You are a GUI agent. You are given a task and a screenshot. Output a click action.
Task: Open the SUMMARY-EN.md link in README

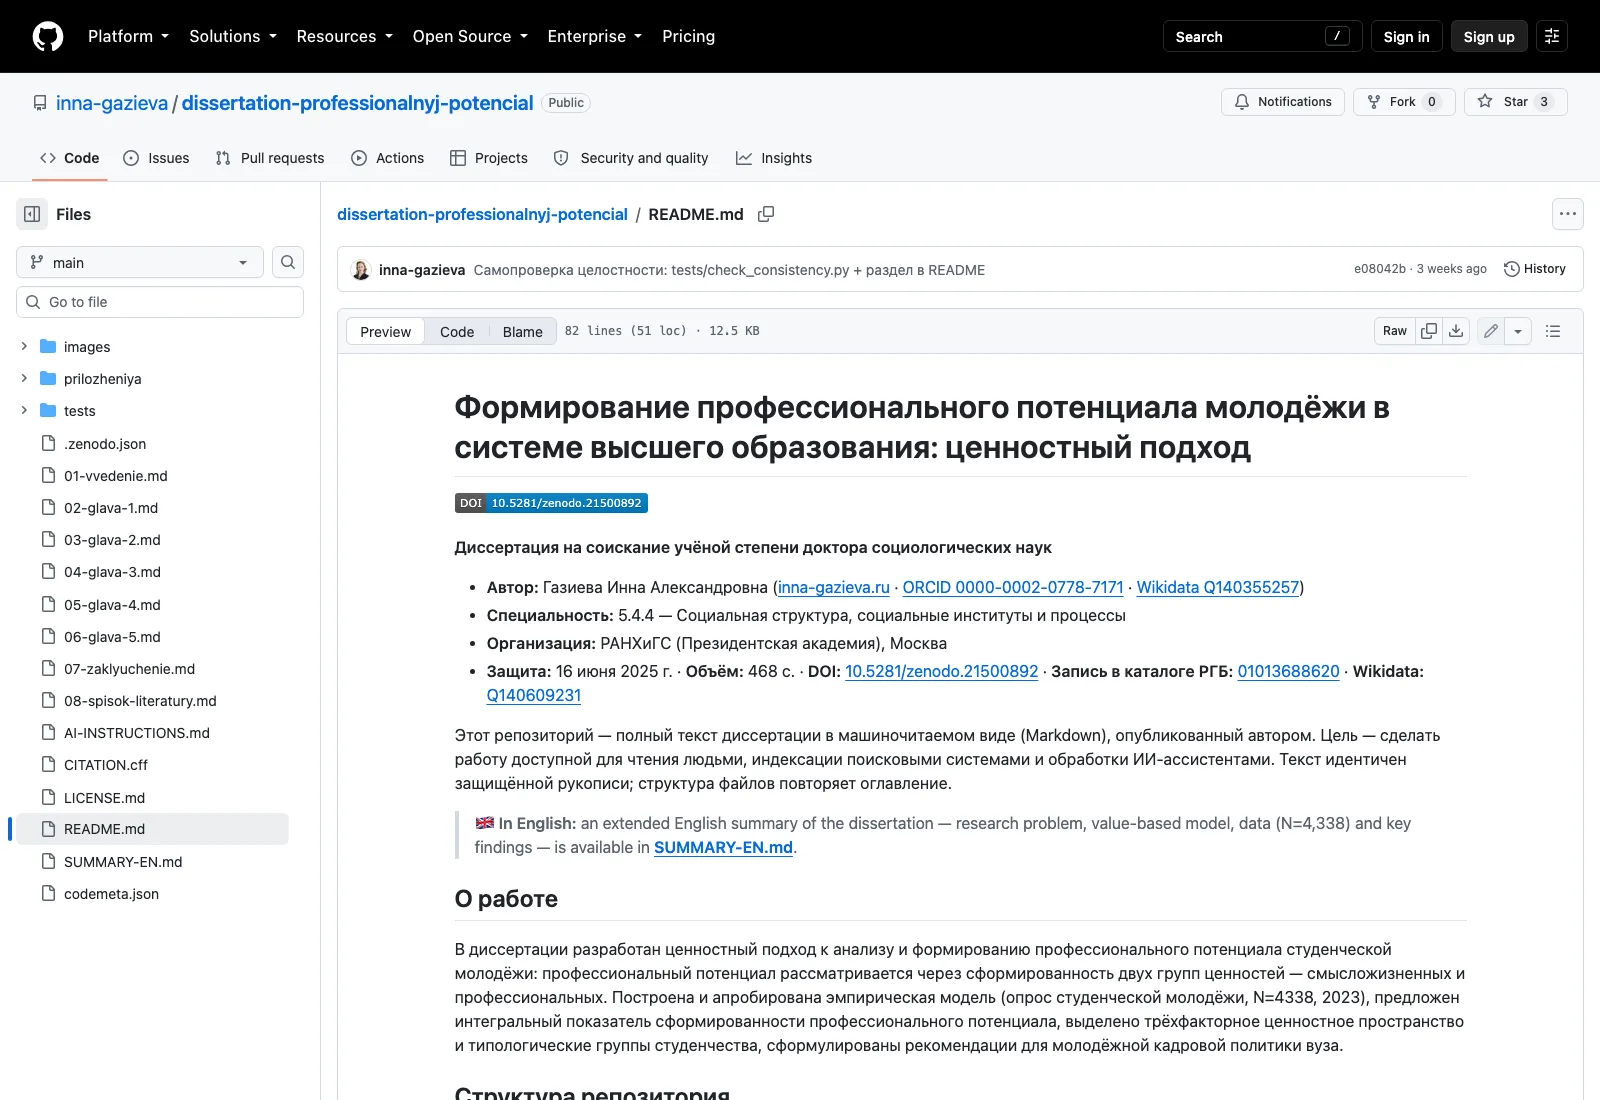[723, 847]
